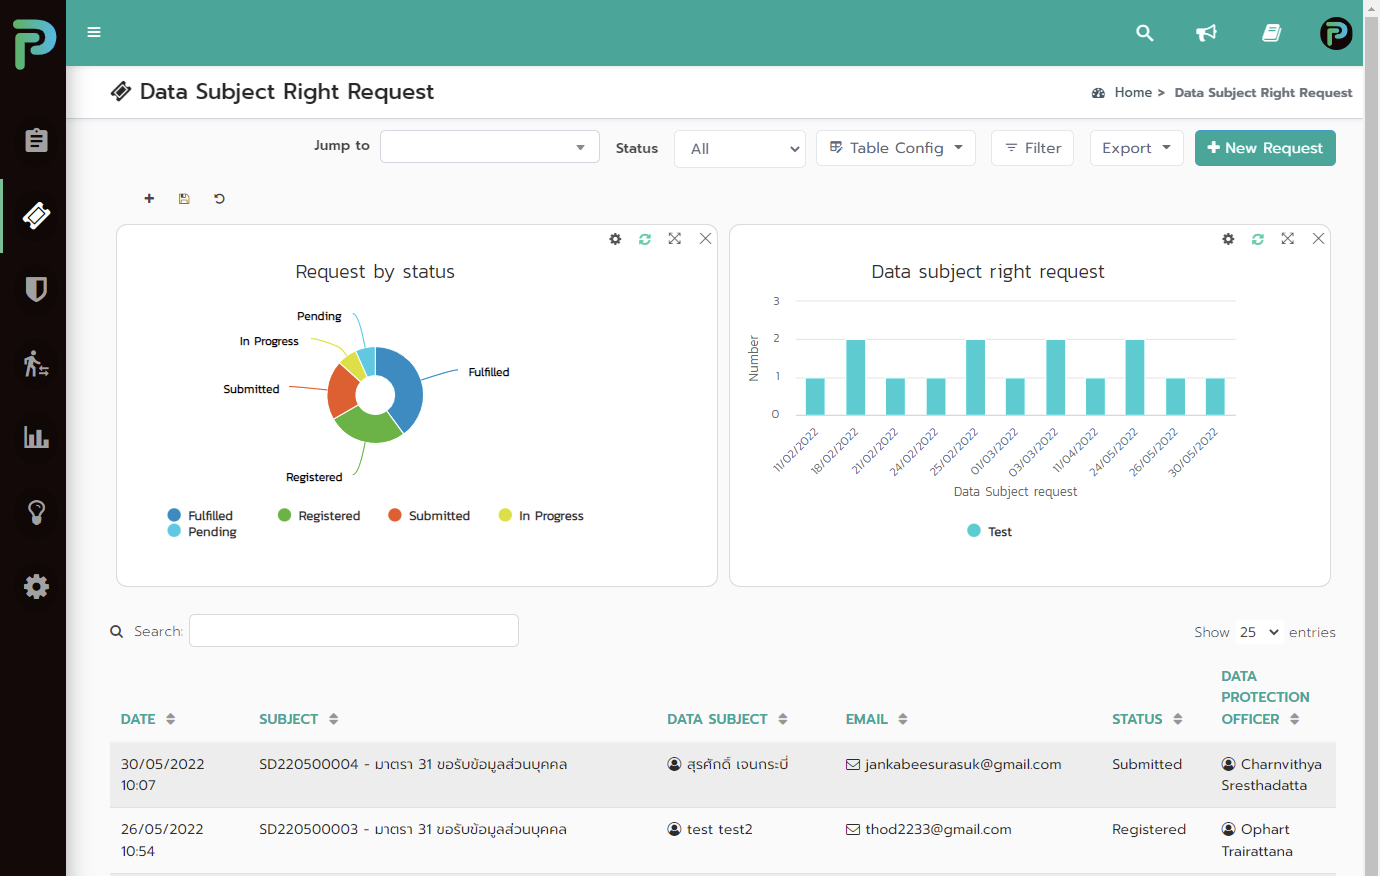
Task: Close the Request by status widget
Action: 706,239
